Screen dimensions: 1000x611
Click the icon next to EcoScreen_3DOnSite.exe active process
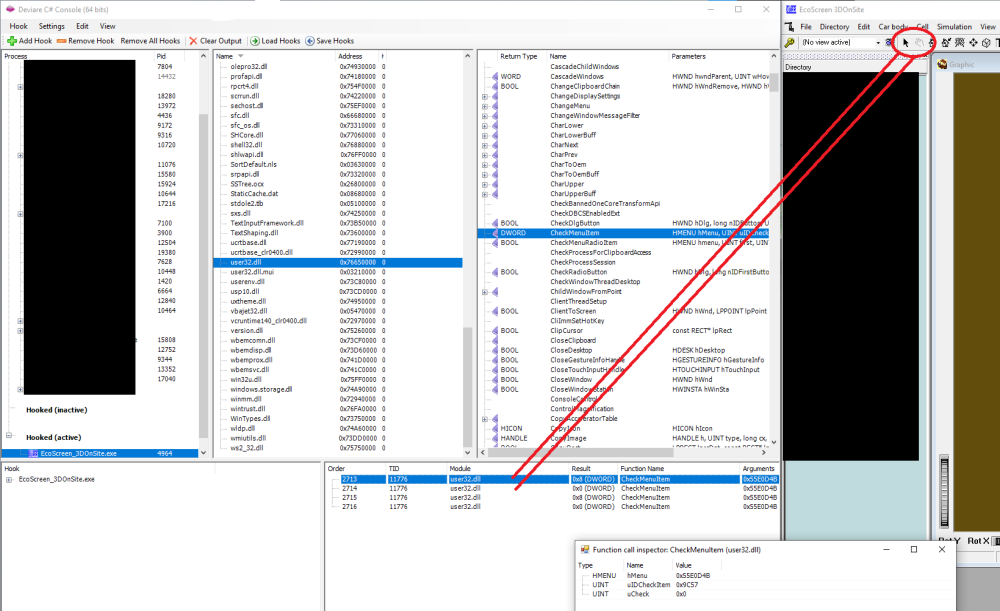34,453
